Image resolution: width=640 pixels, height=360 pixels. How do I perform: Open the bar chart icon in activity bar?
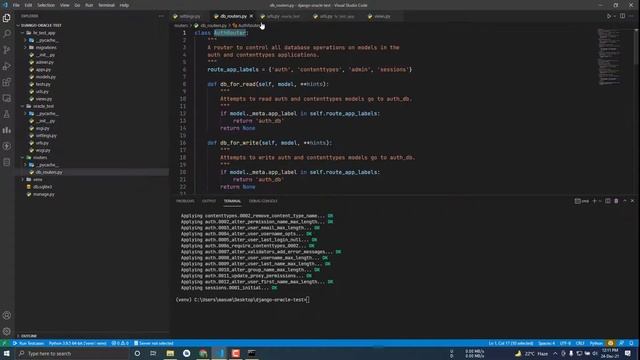7,130
